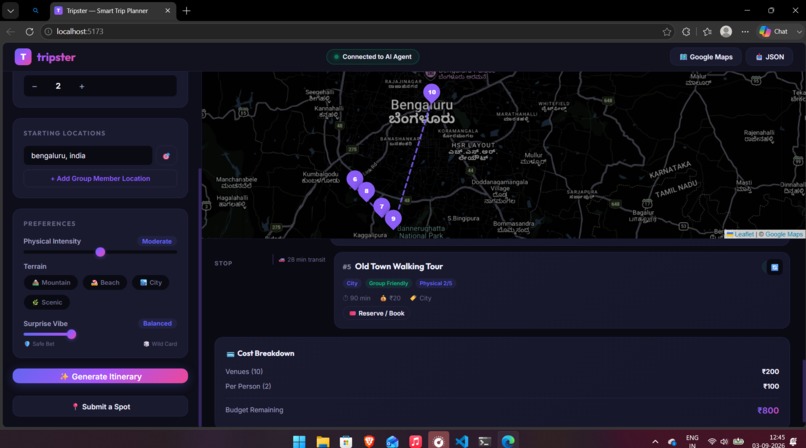Viewport: 806px width, 448px height.
Task: Open the JSON export button
Action: pos(770,57)
